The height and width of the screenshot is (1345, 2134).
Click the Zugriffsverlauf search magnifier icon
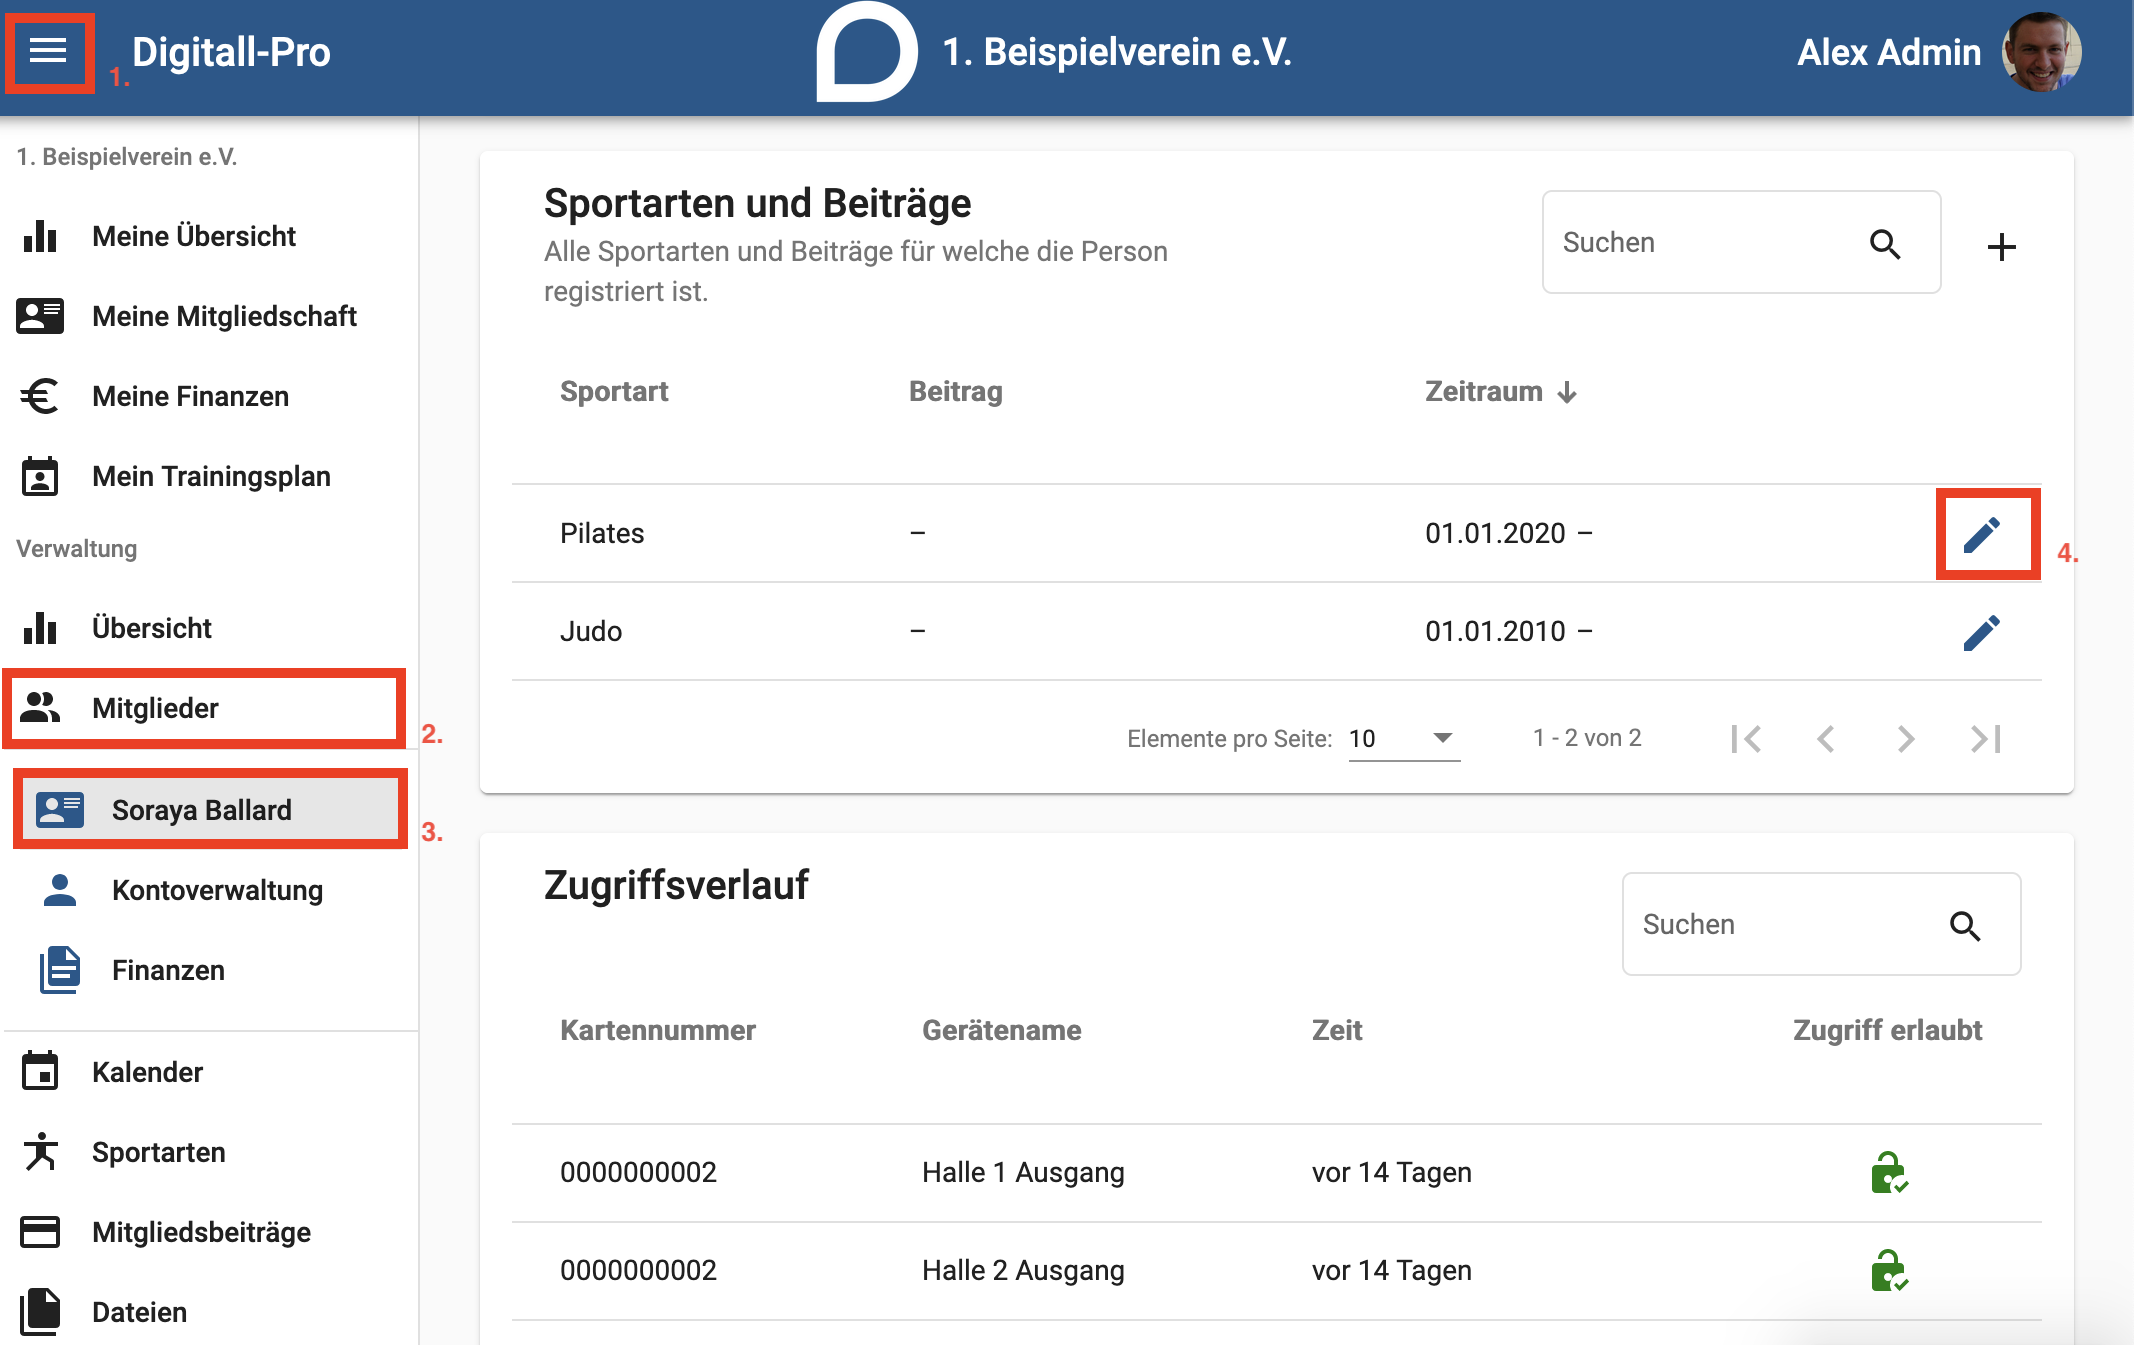click(1965, 925)
